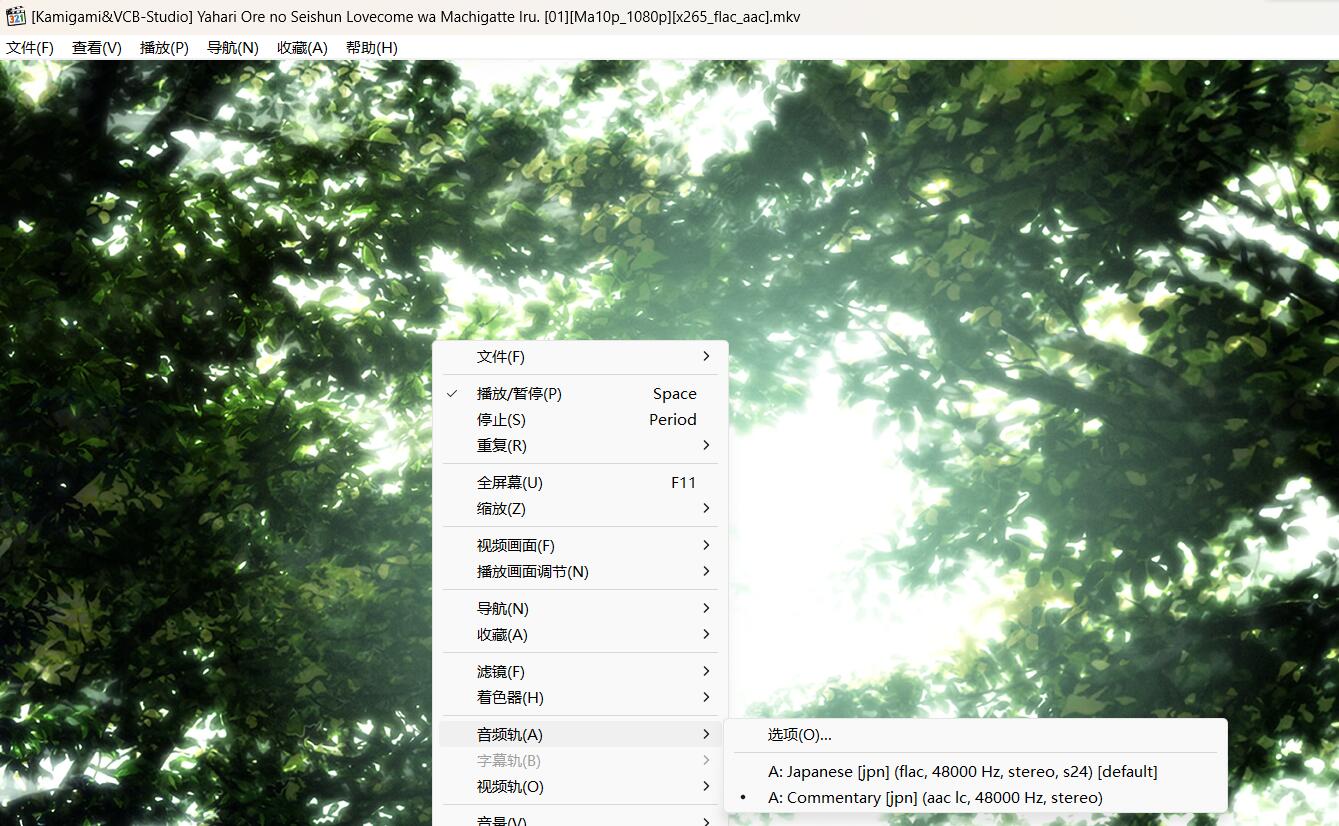Expand the 视频画面(F) submenu
1339x826 pixels.
pos(580,546)
